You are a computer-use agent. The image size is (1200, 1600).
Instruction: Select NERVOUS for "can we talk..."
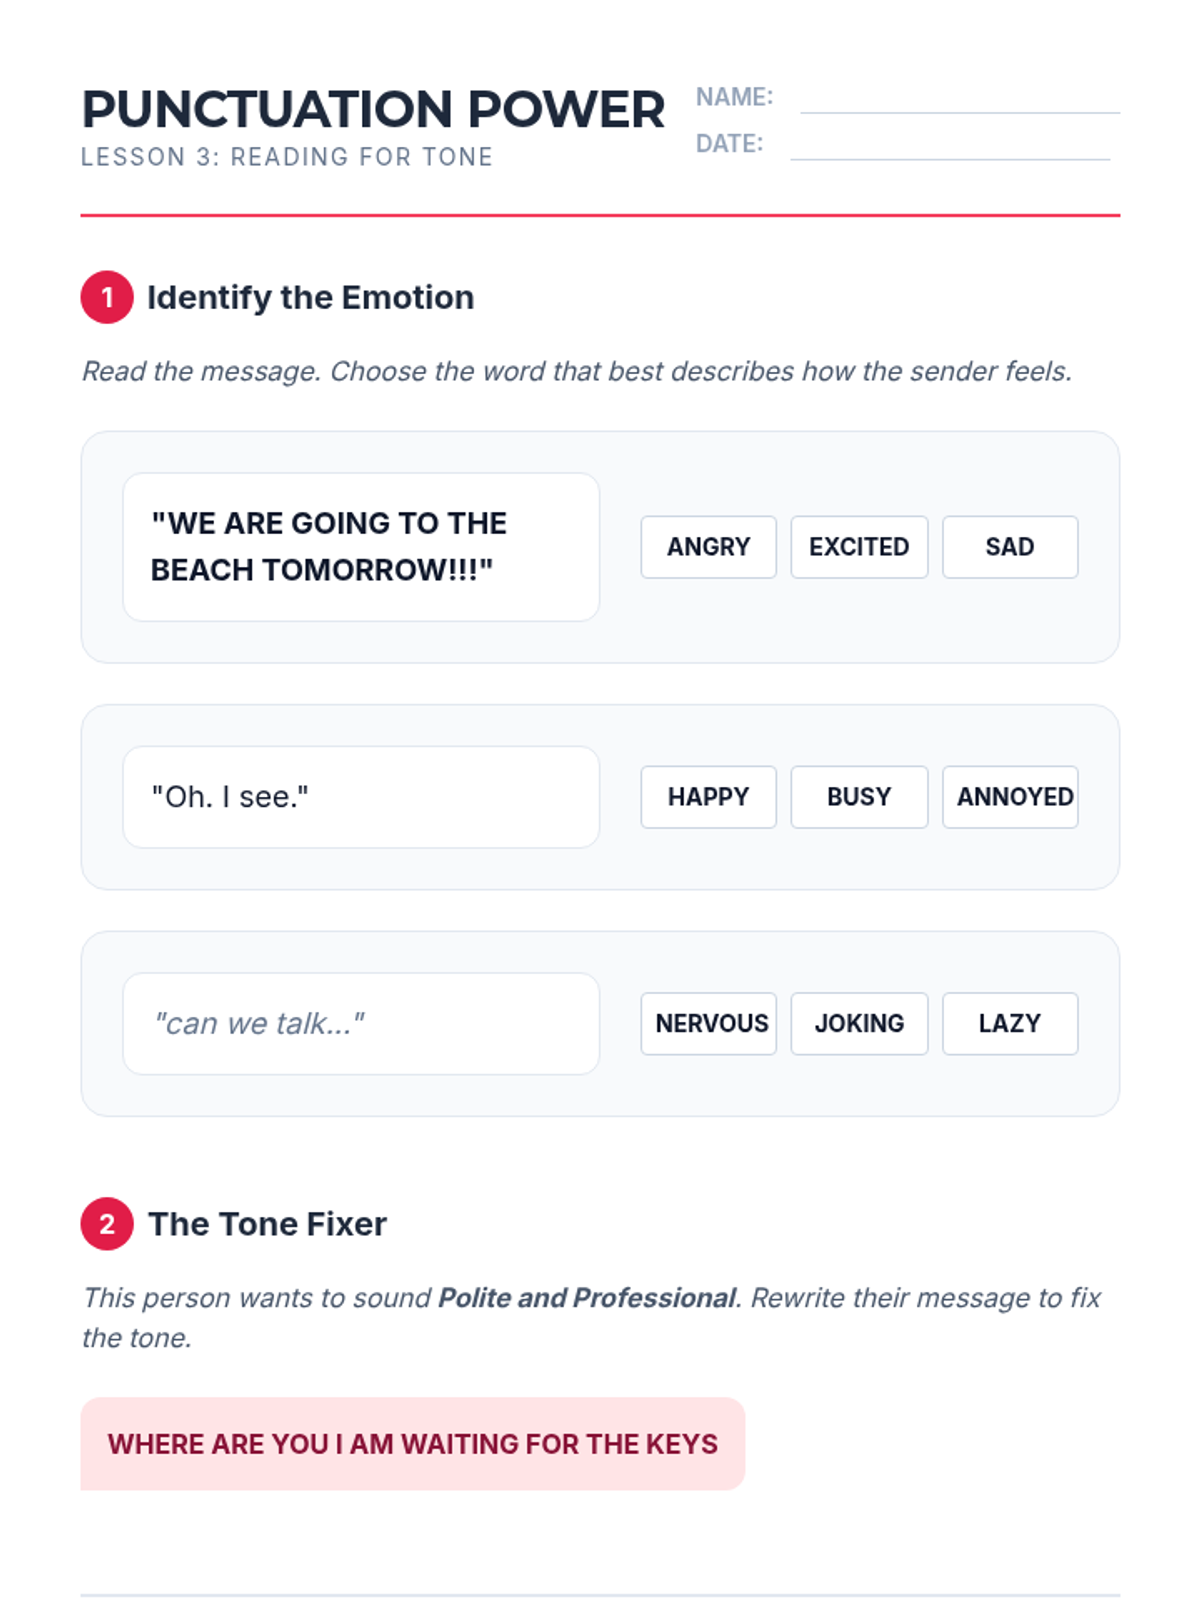(708, 1023)
